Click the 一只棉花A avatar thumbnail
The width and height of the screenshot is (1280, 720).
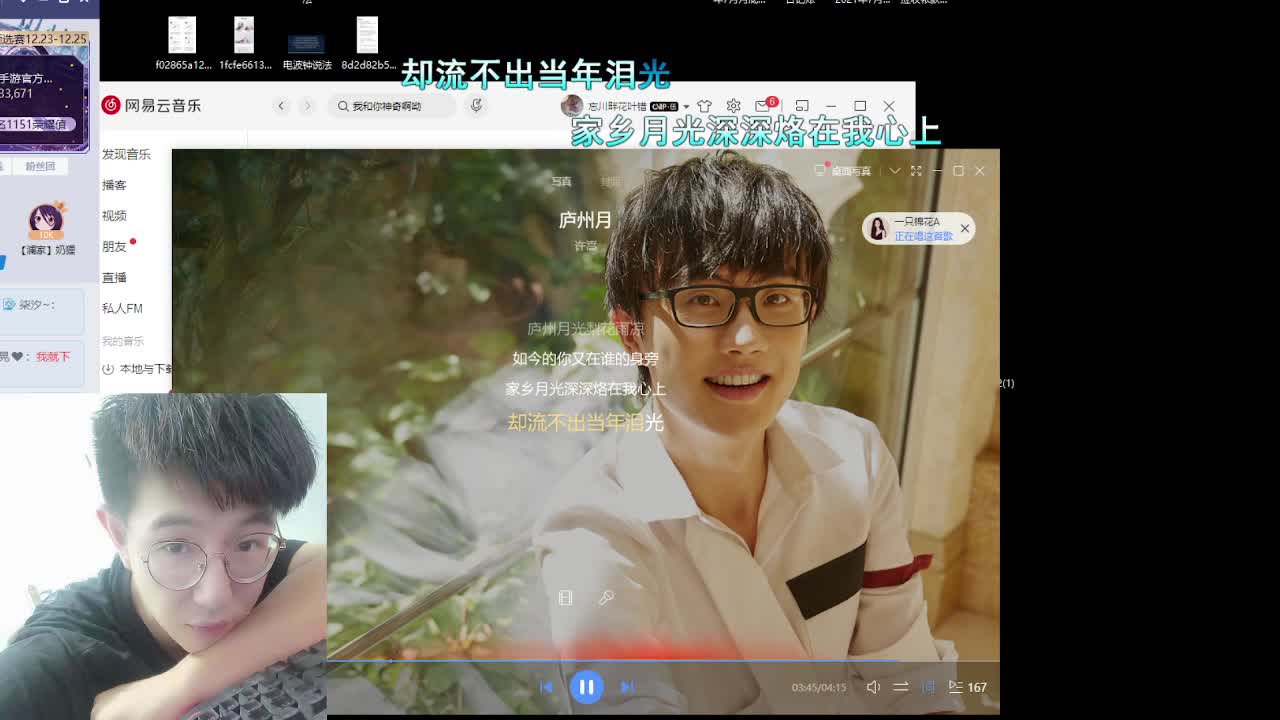click(878, 229)
